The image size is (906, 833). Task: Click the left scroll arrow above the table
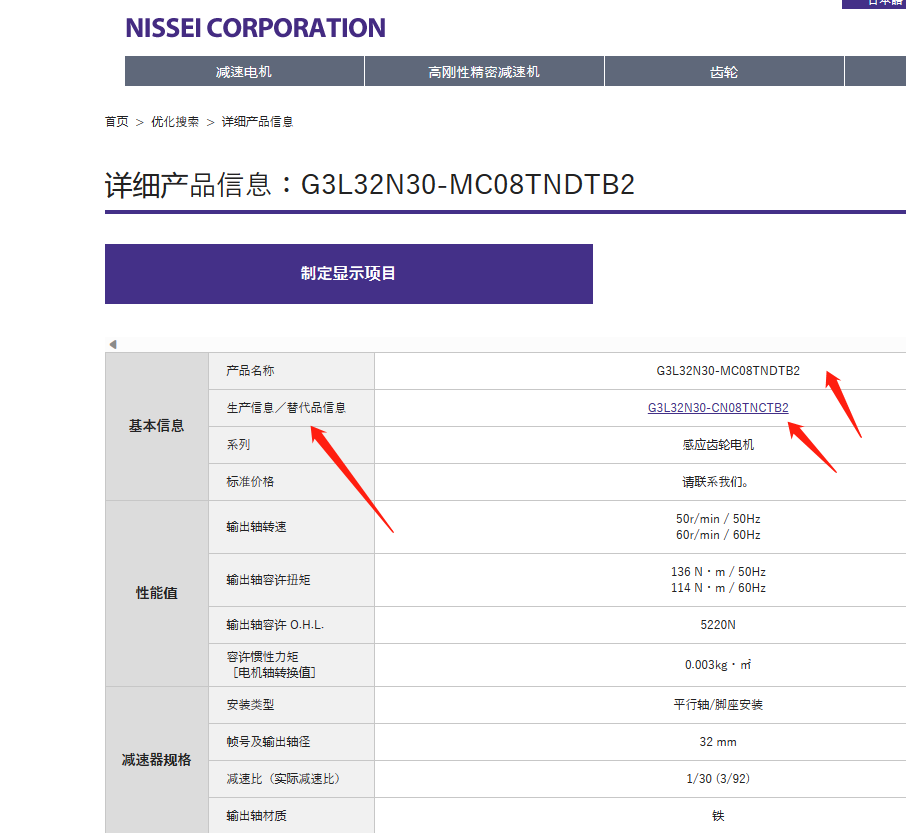click(112, 343)
